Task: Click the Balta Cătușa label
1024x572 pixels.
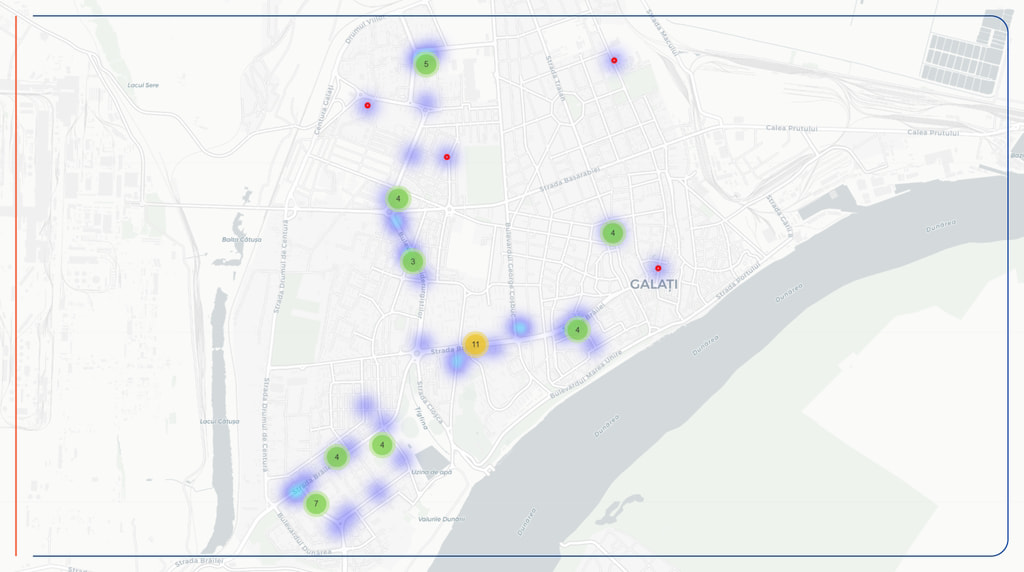Action: click(242, 240)
